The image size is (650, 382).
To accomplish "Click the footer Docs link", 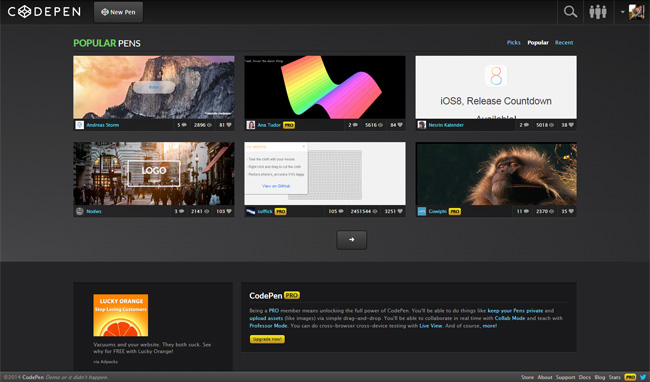I will [585, 377].
